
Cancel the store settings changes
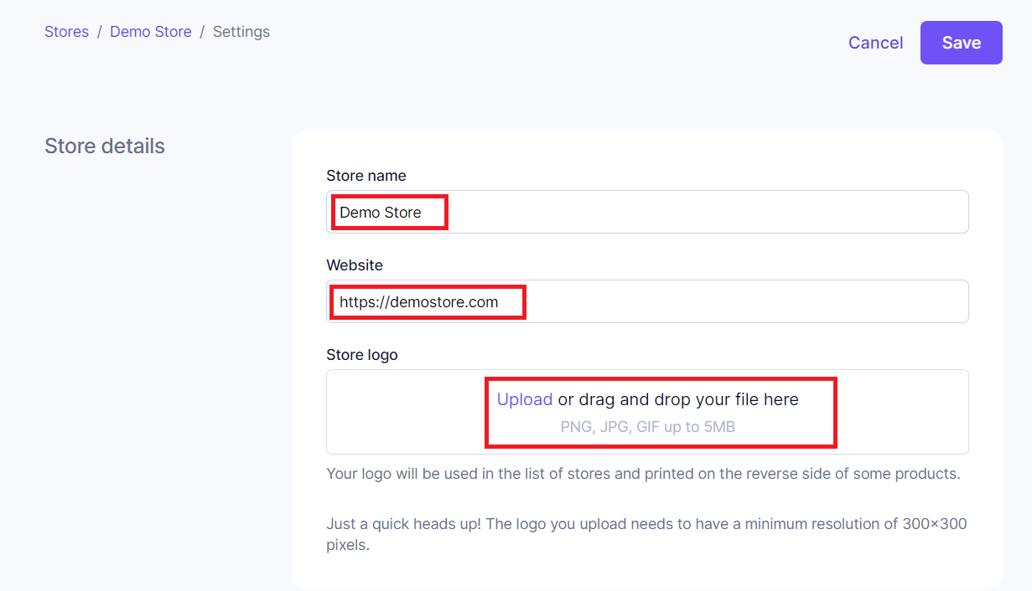[875, 42]
